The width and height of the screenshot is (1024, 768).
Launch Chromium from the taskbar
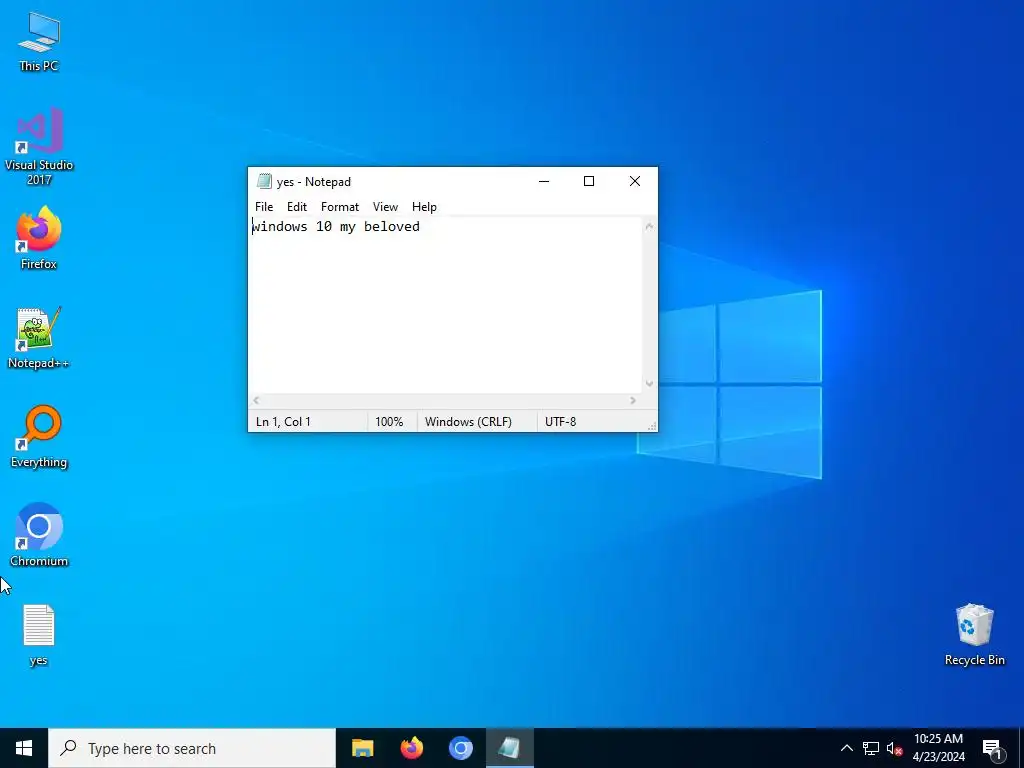click(460, 748)
